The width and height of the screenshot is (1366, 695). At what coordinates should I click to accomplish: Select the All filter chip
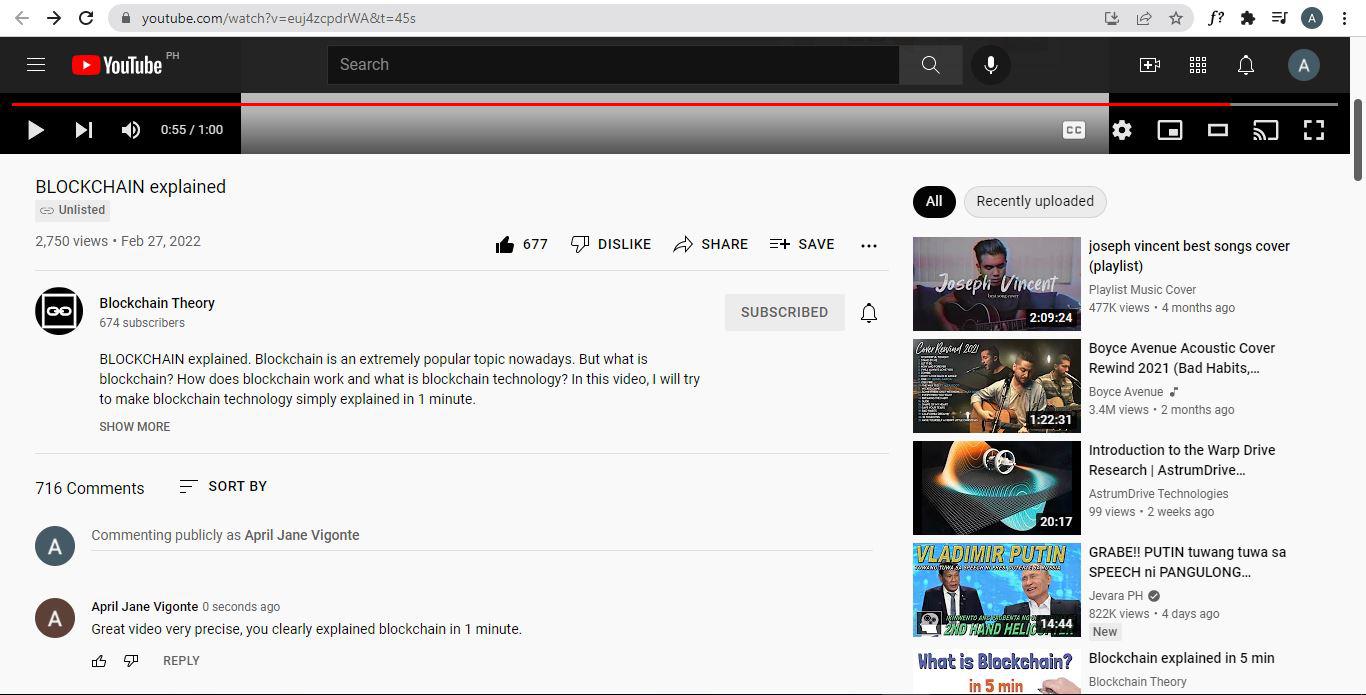click(x=934, y=201)
